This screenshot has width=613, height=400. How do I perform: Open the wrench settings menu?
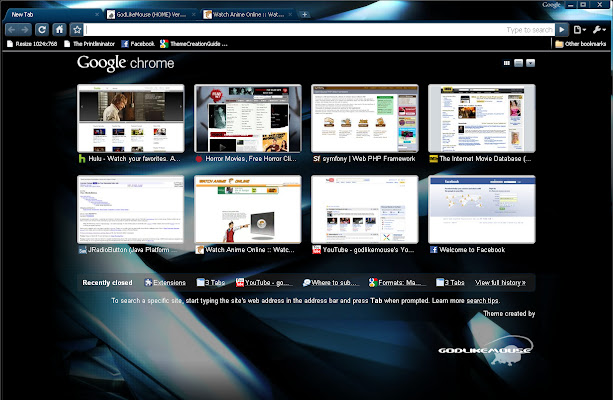(x=598, y=30)
